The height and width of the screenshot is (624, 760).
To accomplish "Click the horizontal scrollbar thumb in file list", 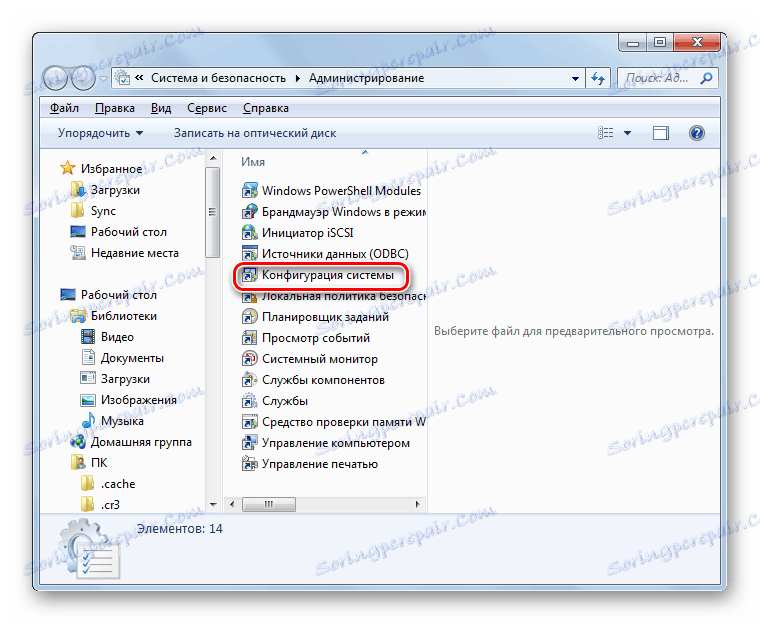I will pyautogui.click(x=269, y=504).
